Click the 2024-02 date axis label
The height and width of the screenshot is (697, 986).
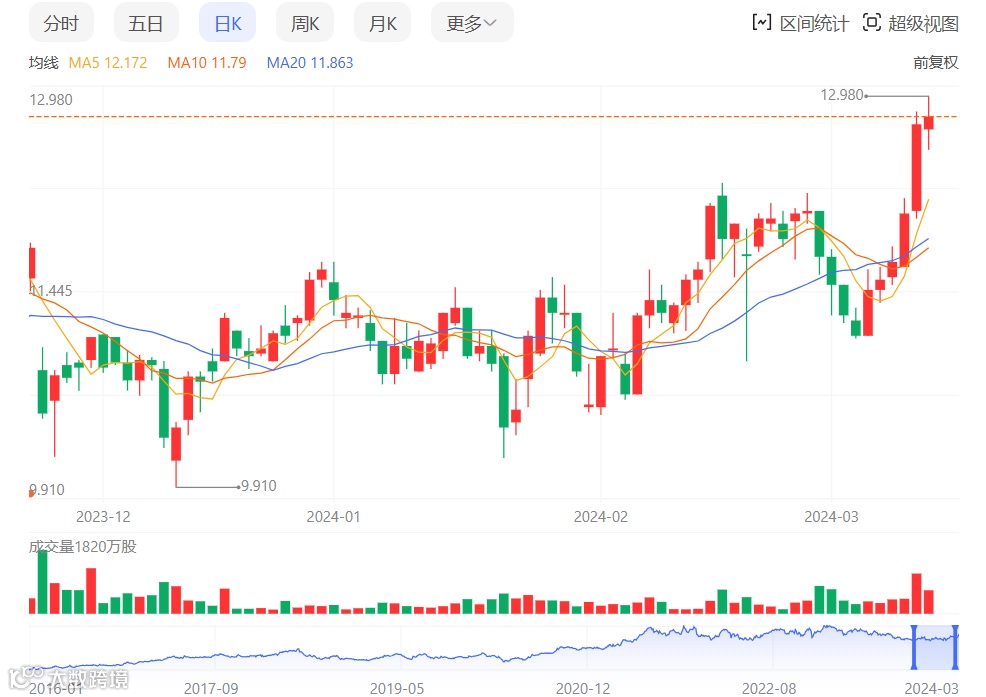(601, 516)
